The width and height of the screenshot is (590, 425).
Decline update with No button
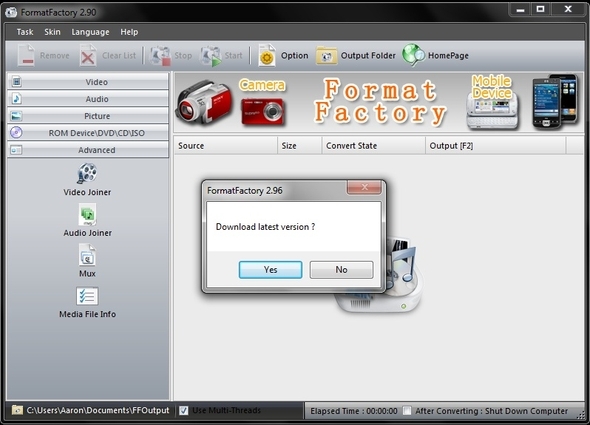click(341, 270)
